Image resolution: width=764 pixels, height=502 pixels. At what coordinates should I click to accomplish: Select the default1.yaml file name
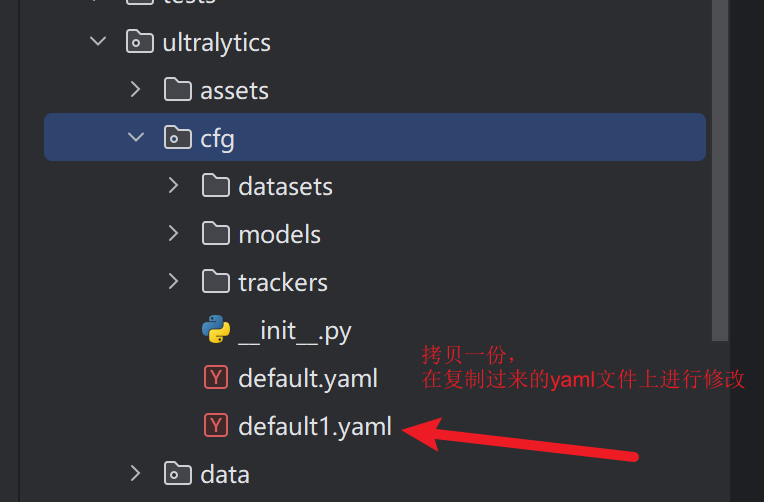[x=315, y=427]
